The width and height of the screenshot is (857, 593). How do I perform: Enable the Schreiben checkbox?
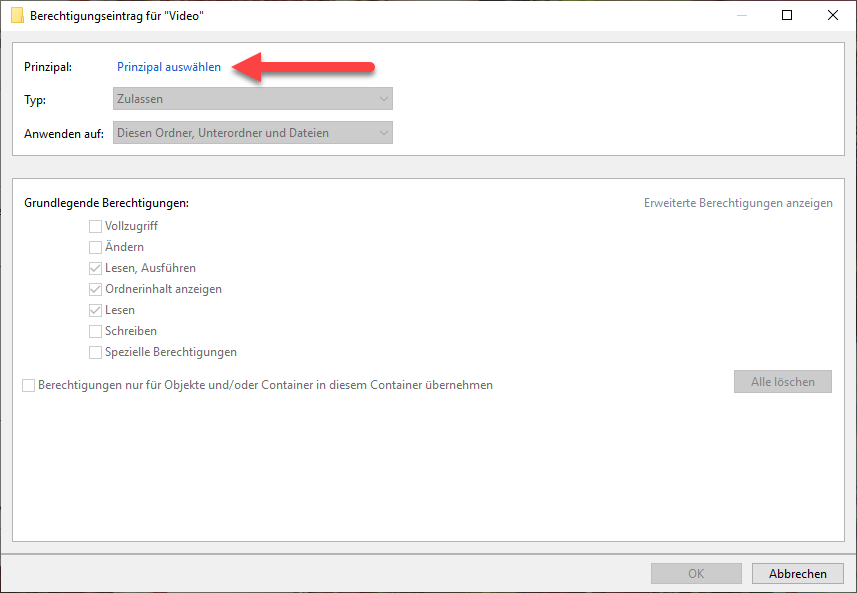(x=95, y=331)
